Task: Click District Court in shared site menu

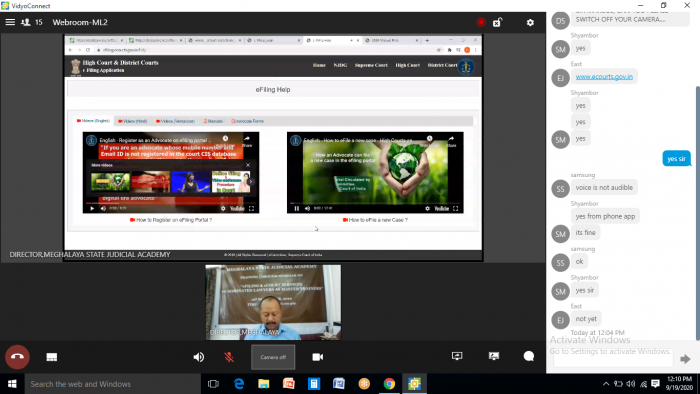Action: pos(442,65)
